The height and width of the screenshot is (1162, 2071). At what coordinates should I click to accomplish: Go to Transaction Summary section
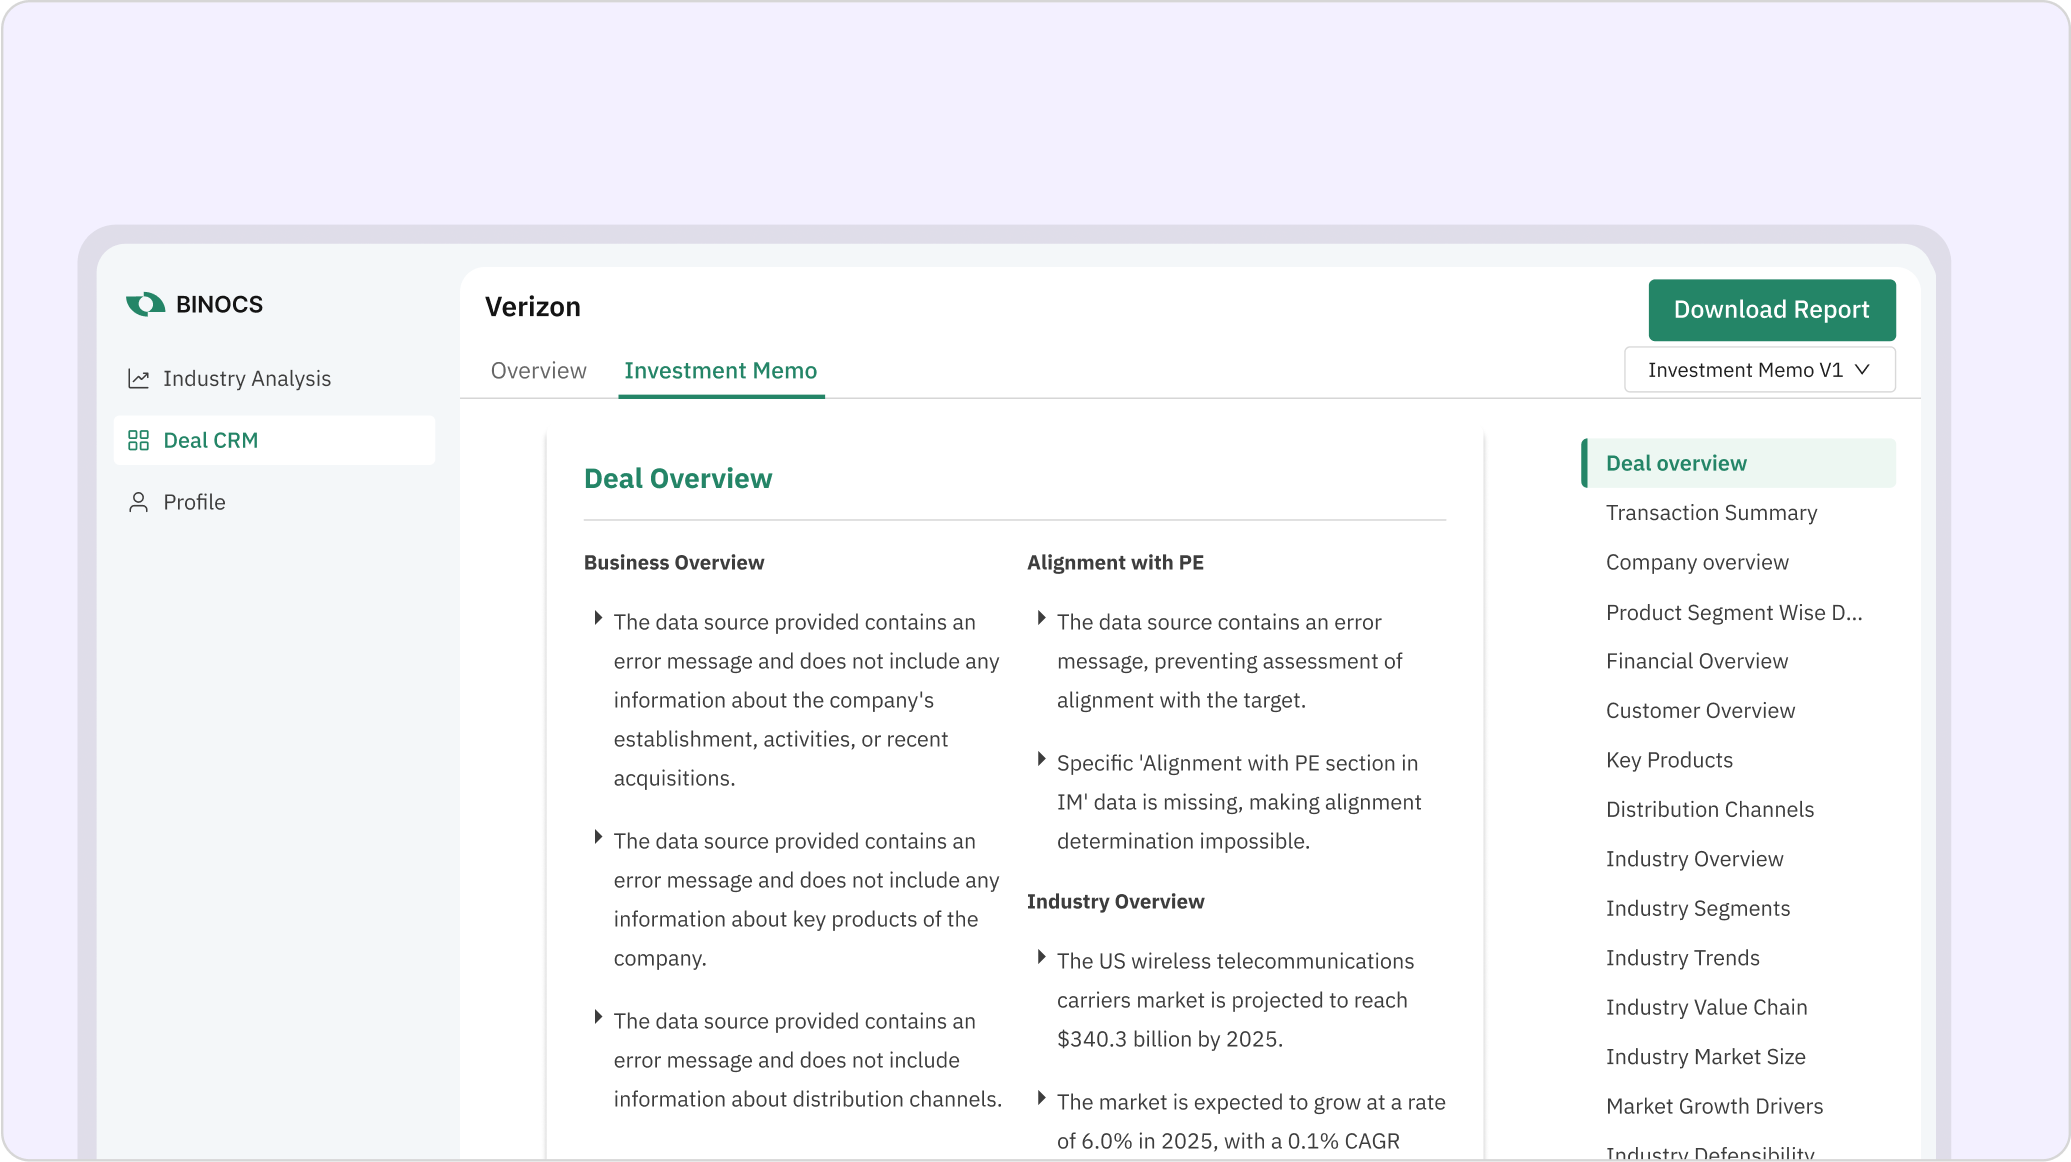click(x=1711, y=513)
